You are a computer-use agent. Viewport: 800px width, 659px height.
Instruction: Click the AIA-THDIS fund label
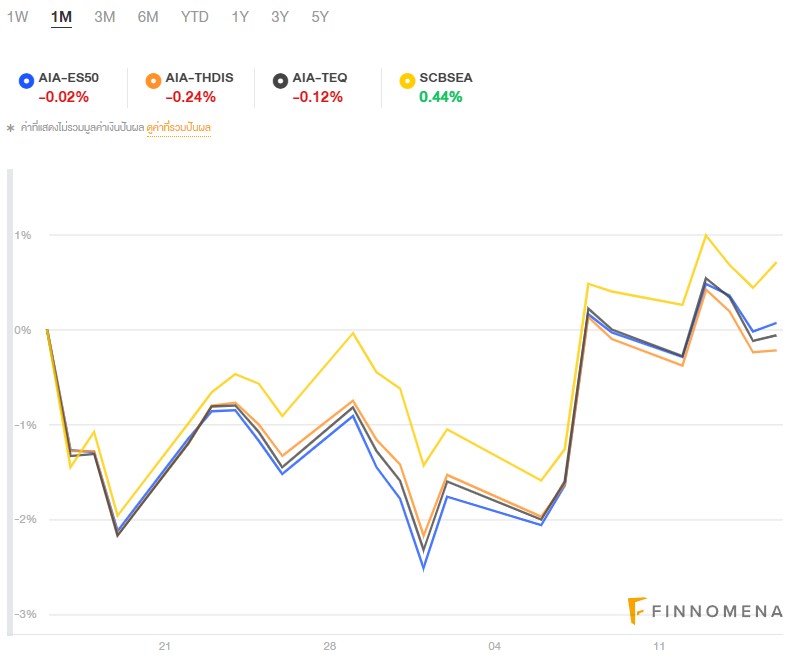point(200,78)
